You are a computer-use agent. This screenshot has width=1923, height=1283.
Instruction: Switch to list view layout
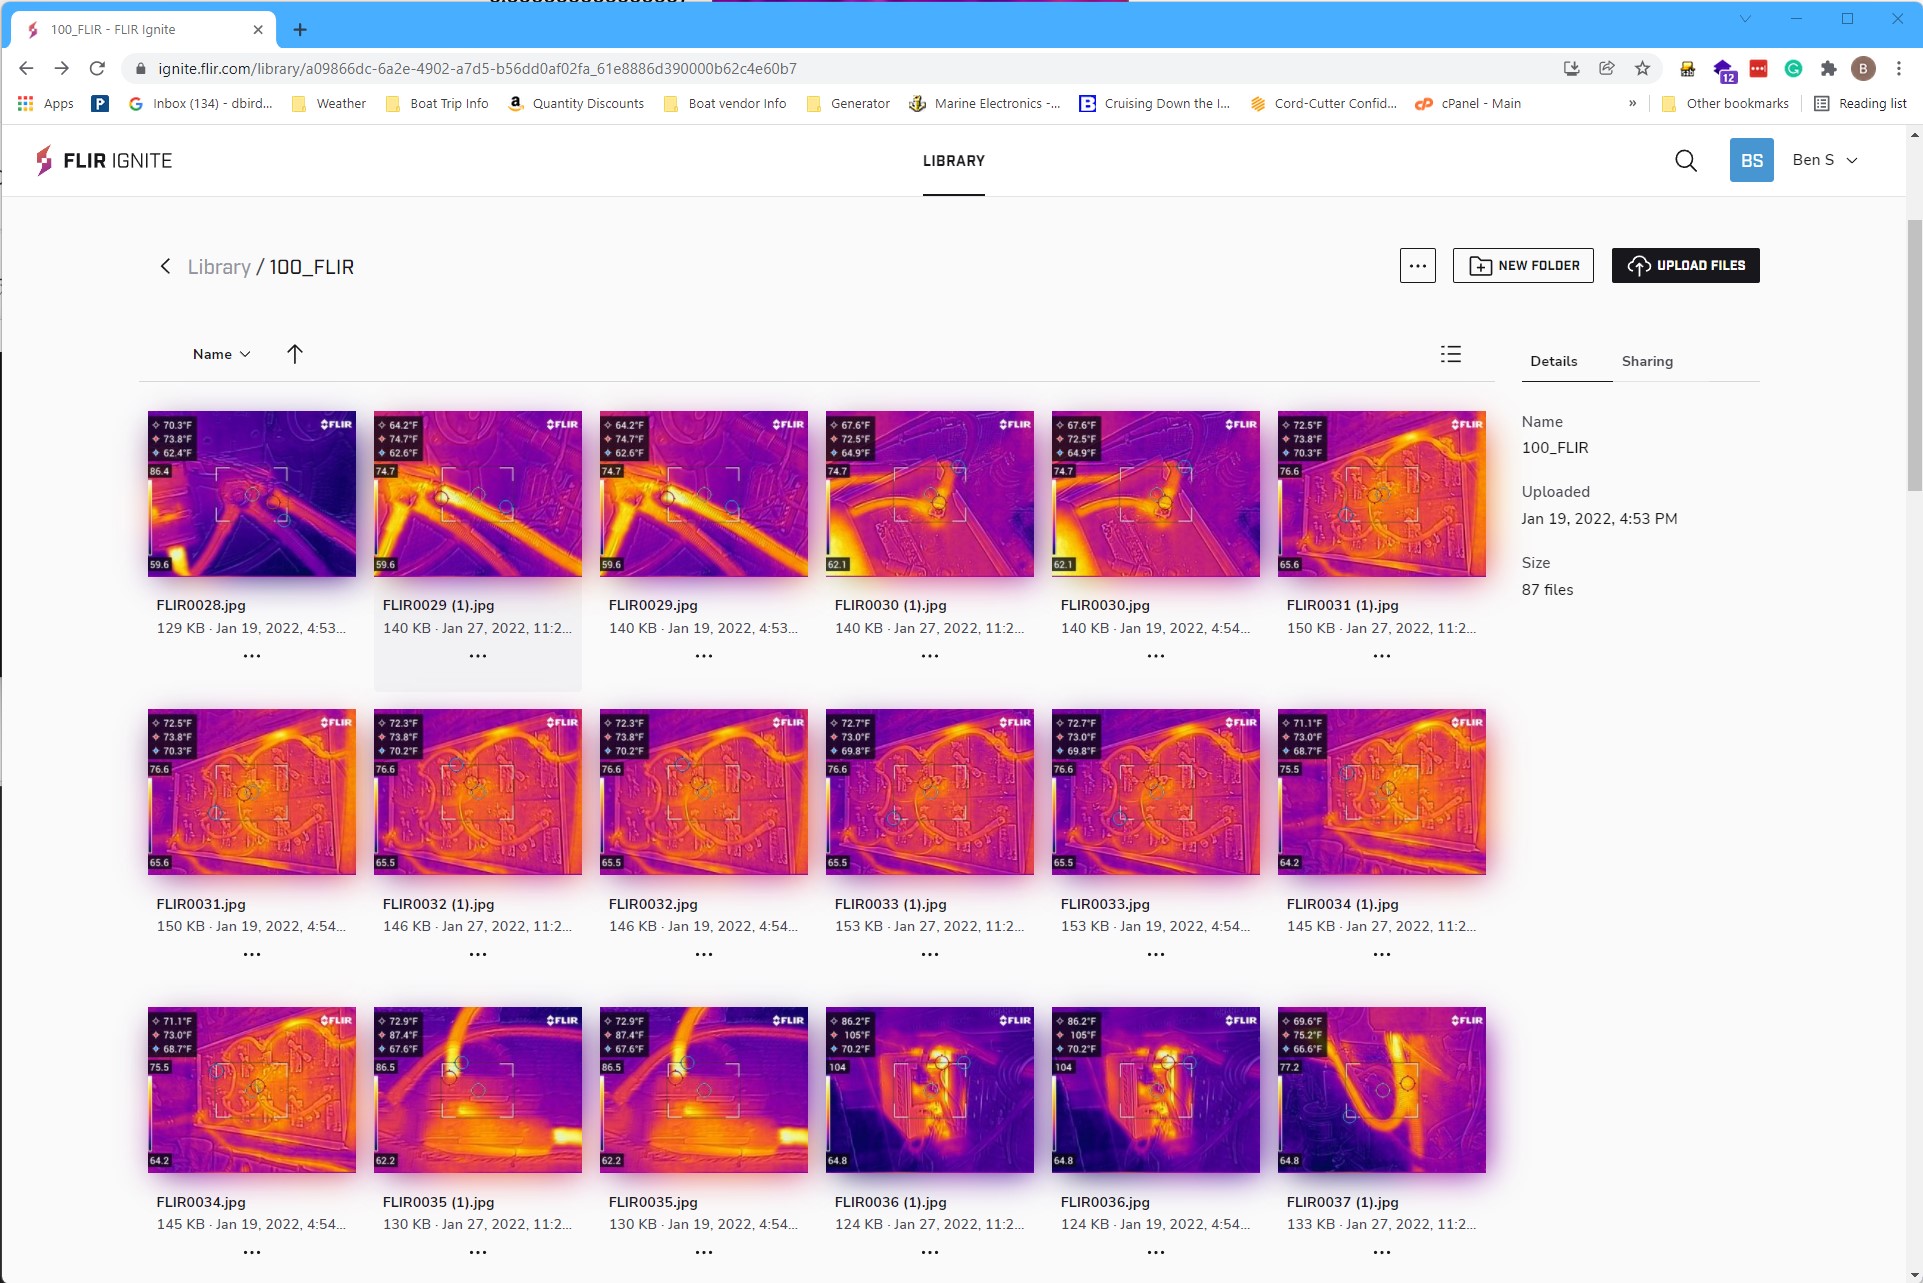(x=1450, y=354)
